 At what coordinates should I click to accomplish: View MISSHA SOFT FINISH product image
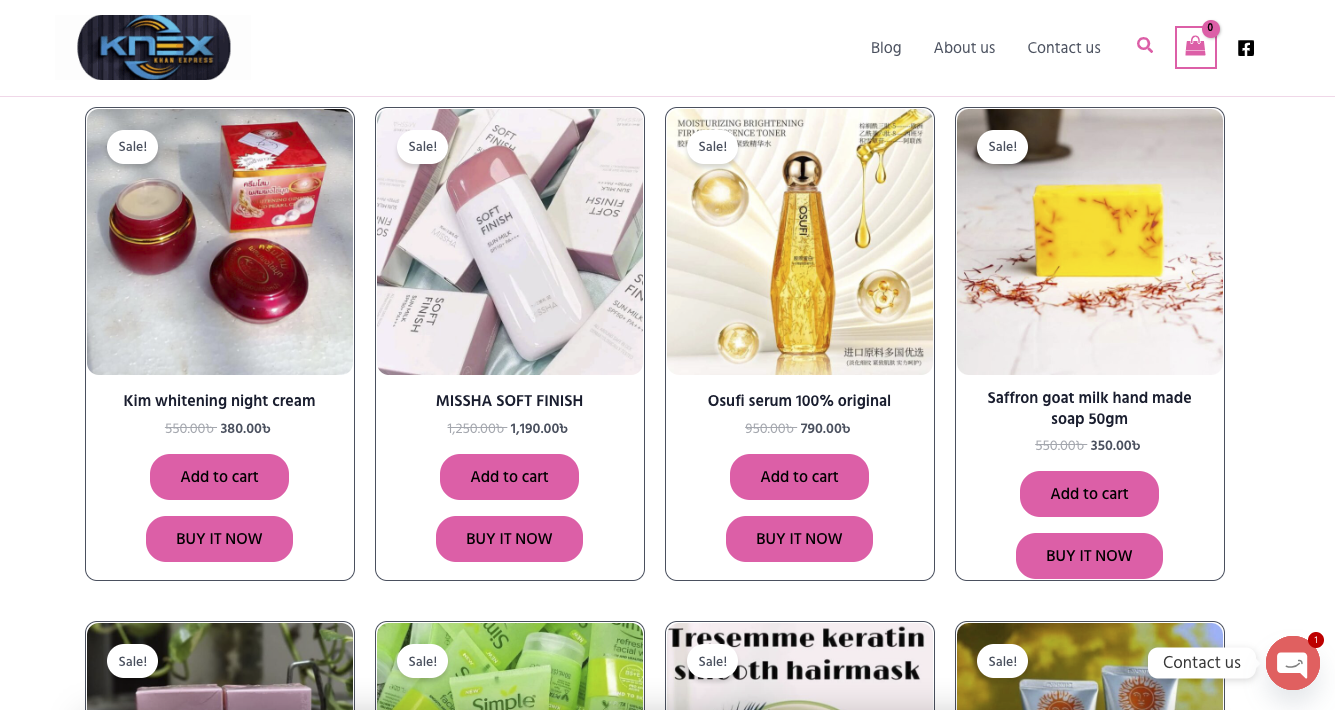510,242
